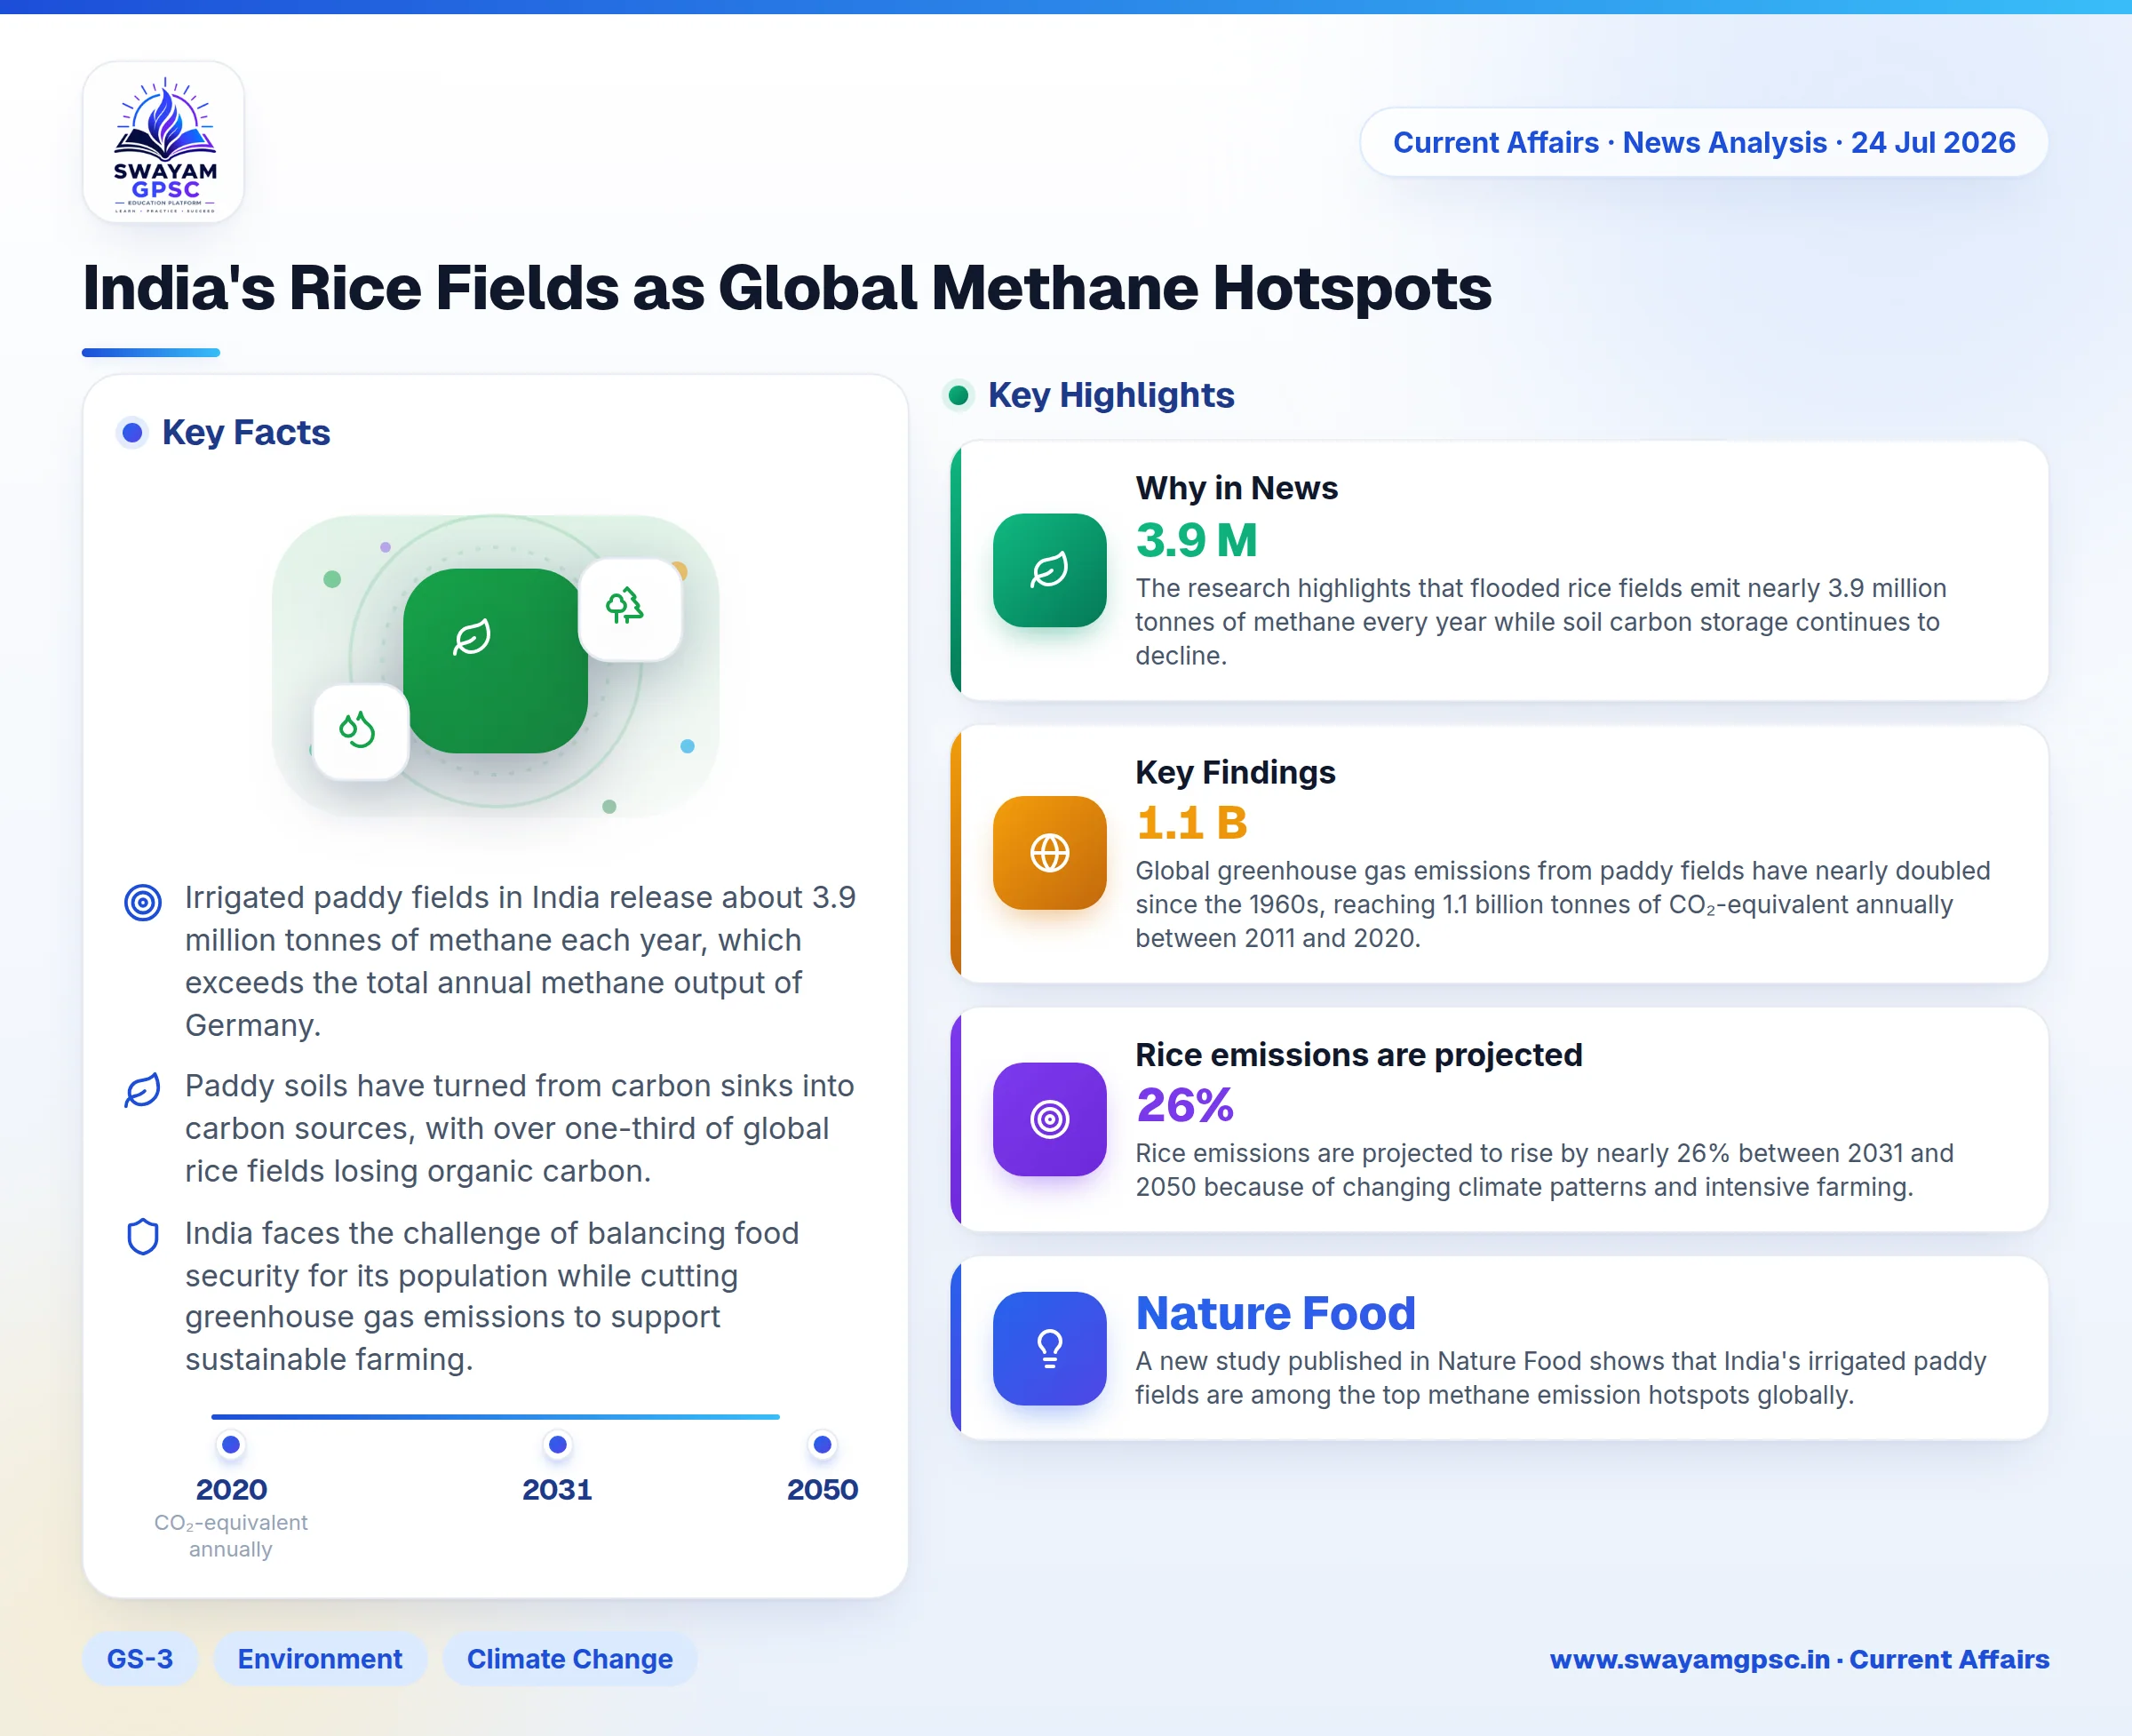2132x1736 pixels.
Task: Click the orange globe icon in Key Findings card
Action: pos(1049,853)
